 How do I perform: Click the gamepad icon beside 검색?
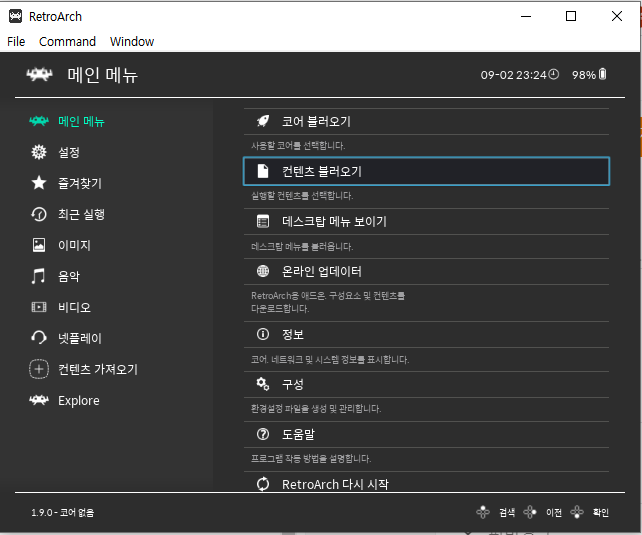483,512
